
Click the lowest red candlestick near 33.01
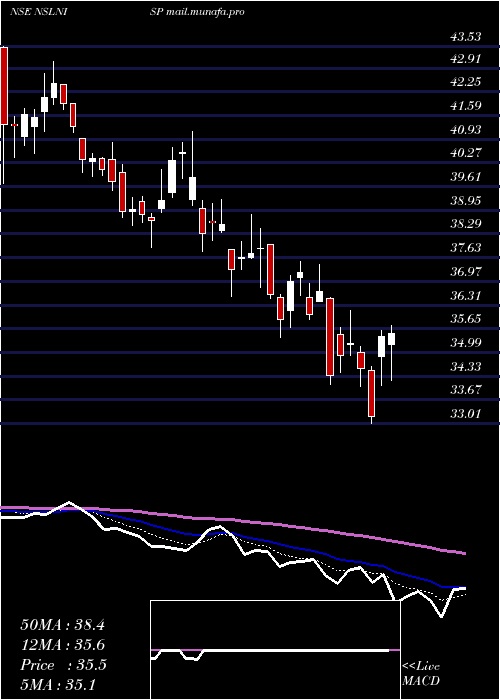(371, 393)
